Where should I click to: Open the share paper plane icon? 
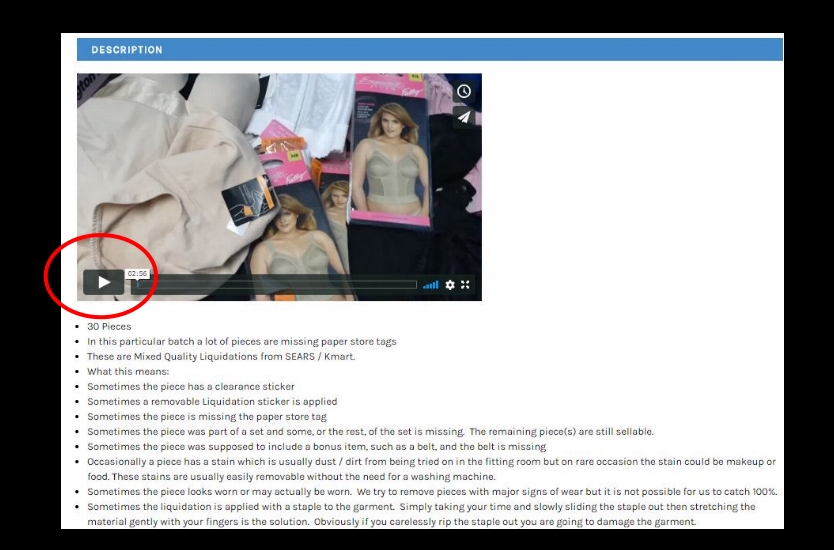pyautogui.click(x=464, y=117)
